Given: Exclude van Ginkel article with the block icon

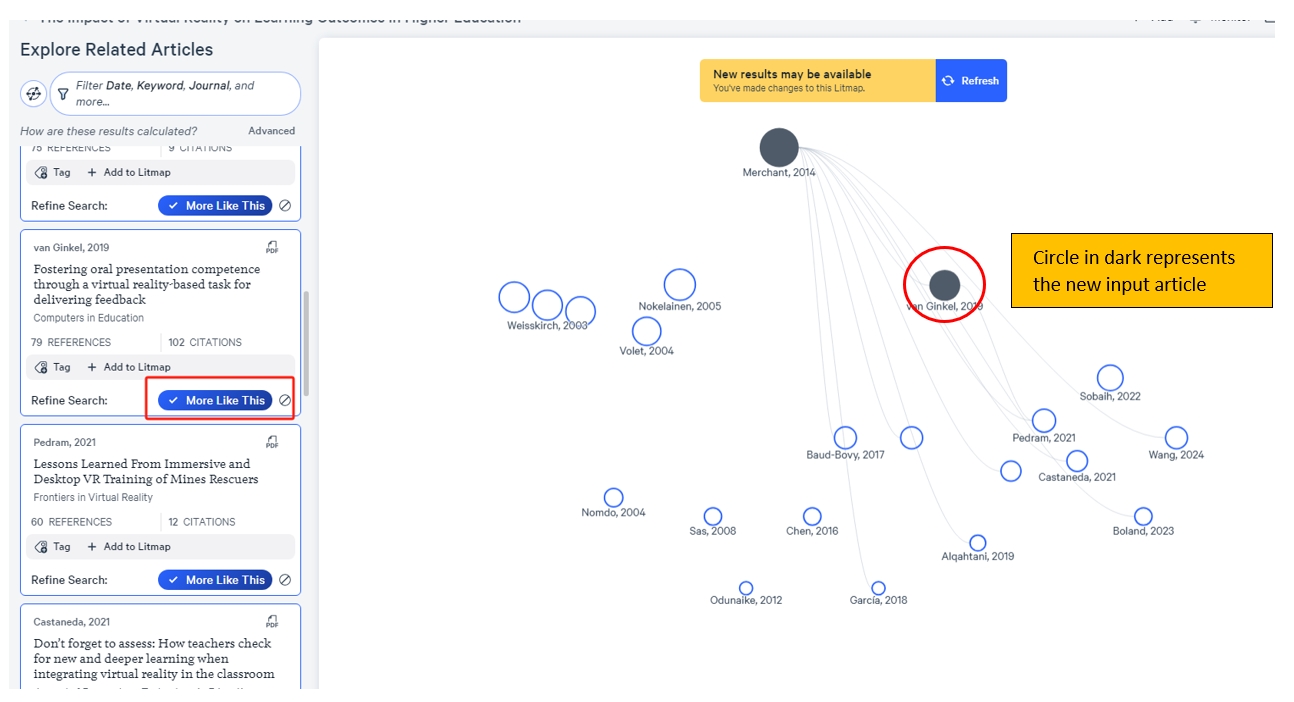Looking at the screenshot, I should [x=285, y=400].
